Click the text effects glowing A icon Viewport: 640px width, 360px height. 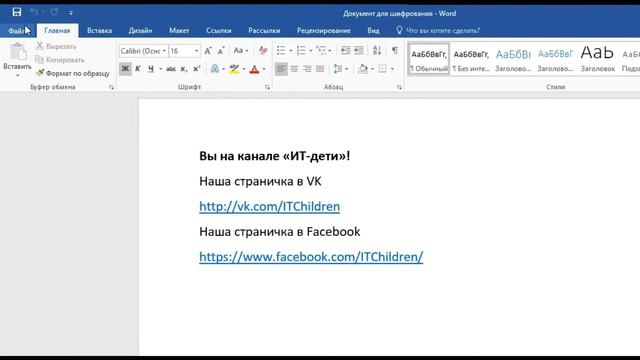[215, 69]
